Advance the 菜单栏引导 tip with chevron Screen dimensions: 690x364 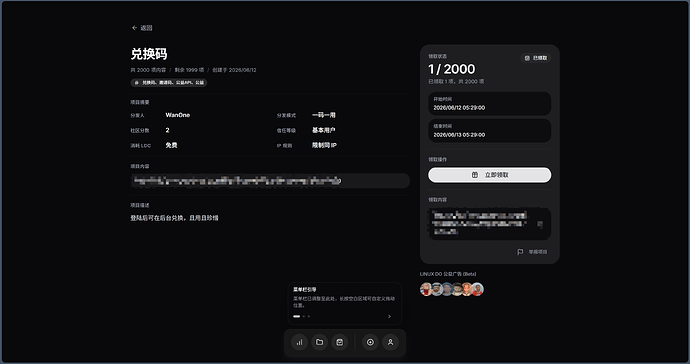click(x=389, y=316)
